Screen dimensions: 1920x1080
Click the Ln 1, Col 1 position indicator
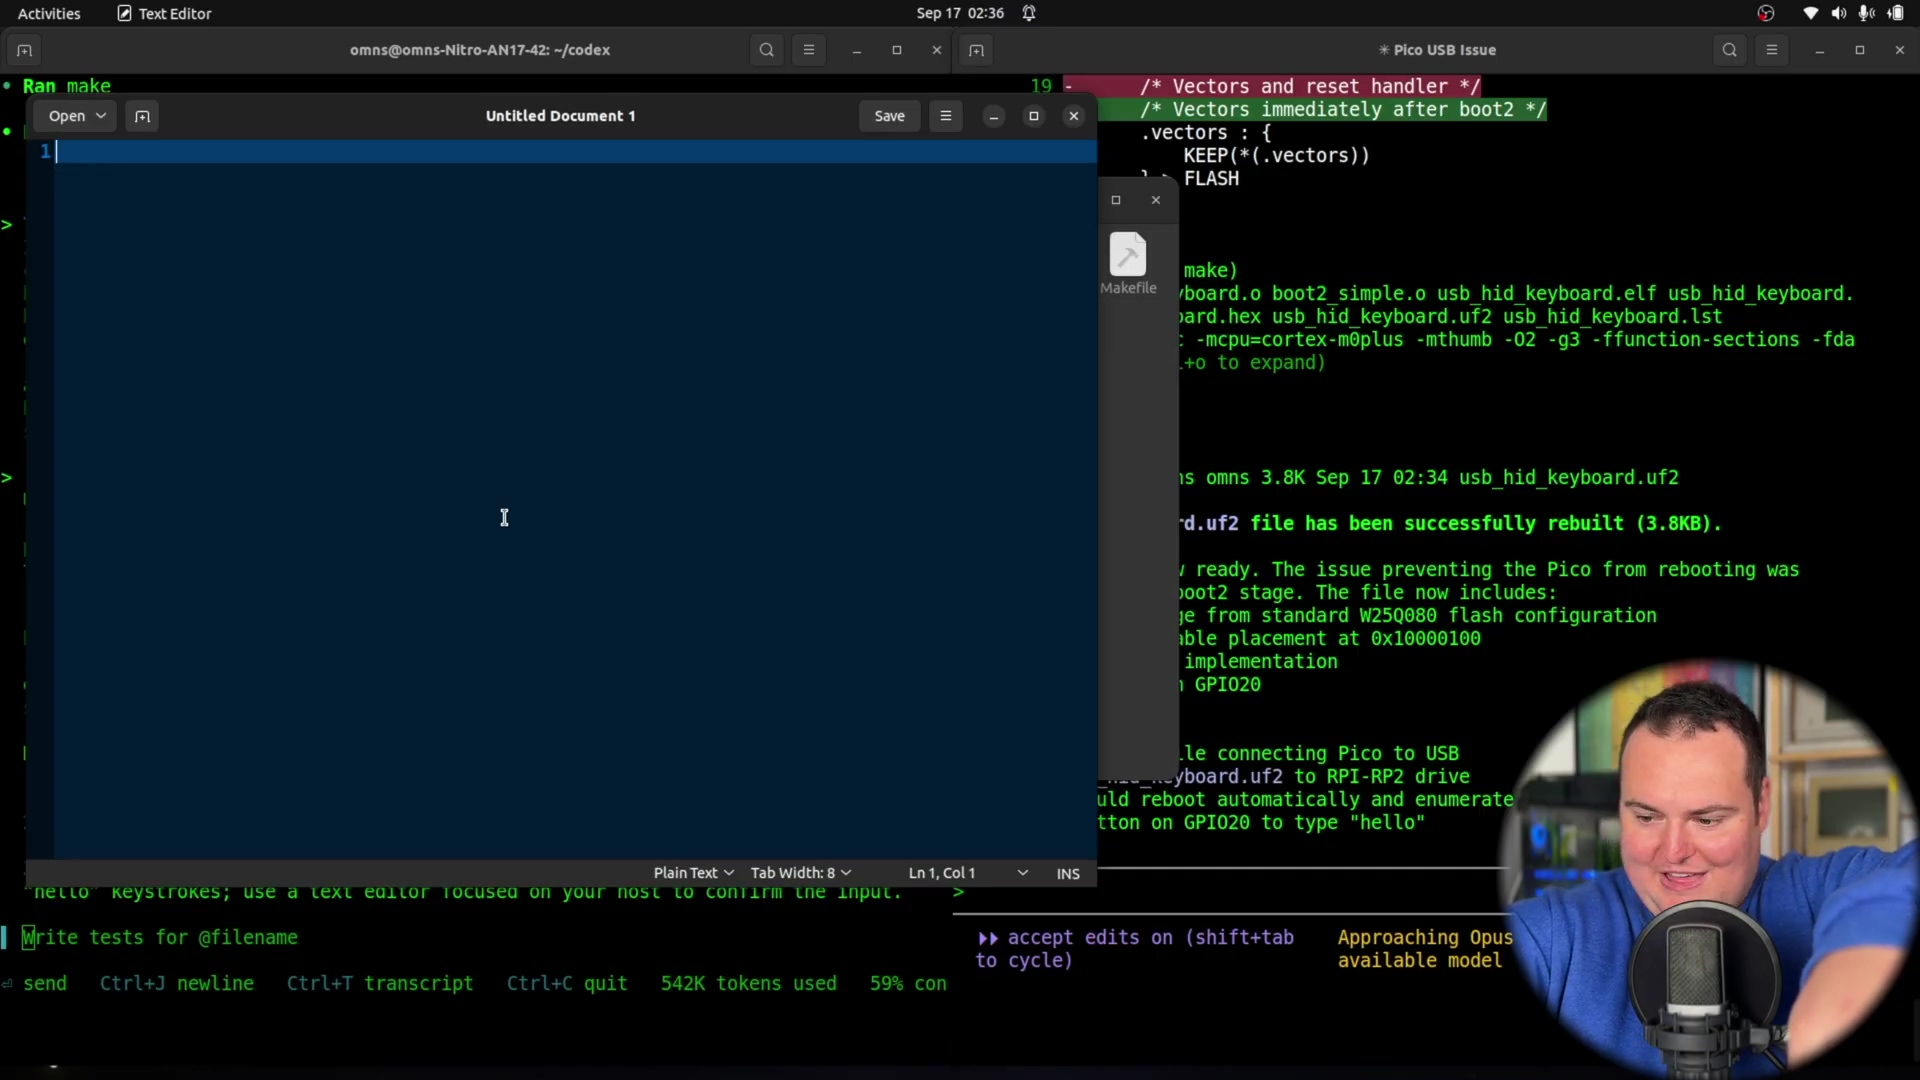(941, 873)
